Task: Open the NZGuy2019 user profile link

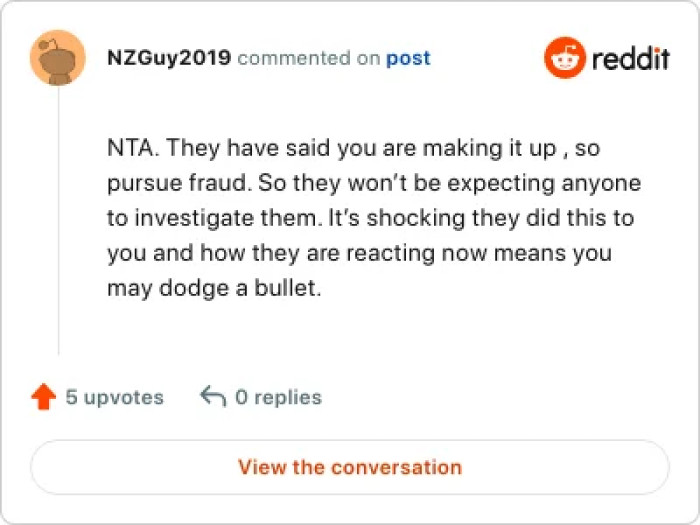Action: pyautogui.click(x=169, y=58)
